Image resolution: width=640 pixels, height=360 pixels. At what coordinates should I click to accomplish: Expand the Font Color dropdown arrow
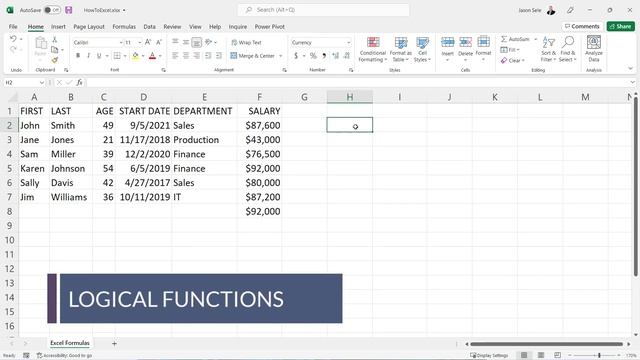tap(160, 56)
